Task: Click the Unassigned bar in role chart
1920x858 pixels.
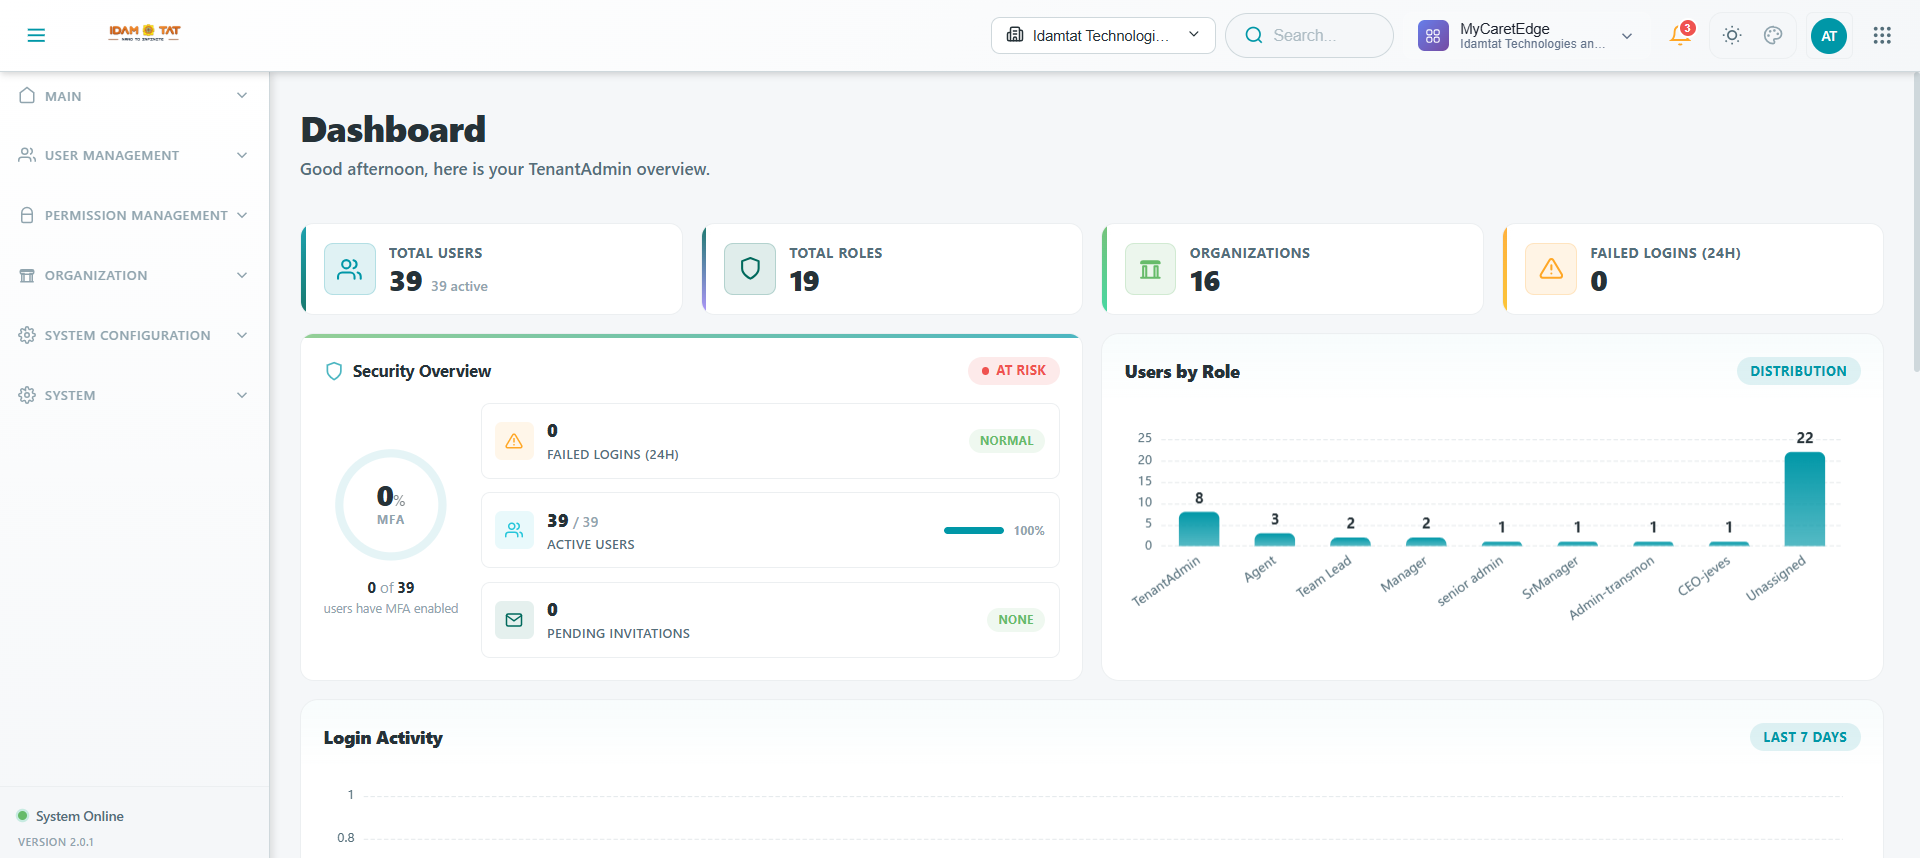Action: pos(1804,498)
